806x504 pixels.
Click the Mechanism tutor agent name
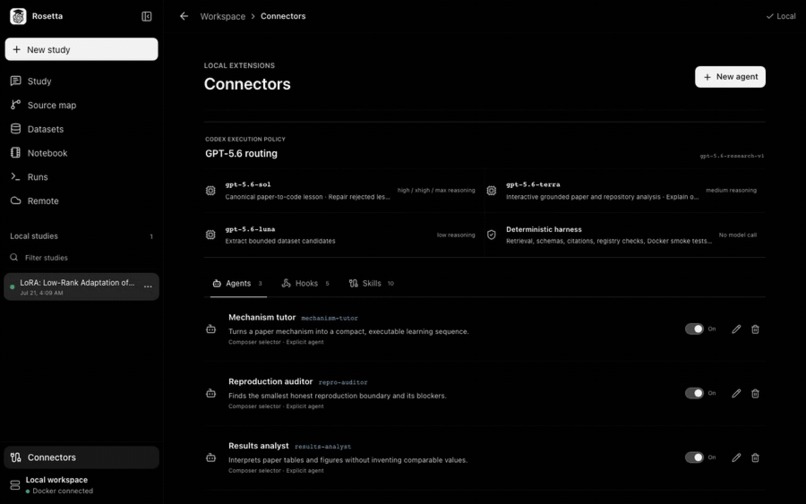click(262, 317)
